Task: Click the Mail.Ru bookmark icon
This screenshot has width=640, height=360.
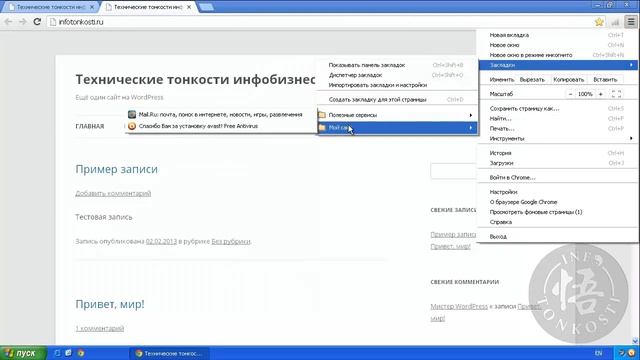Action: tap(132, 115)
